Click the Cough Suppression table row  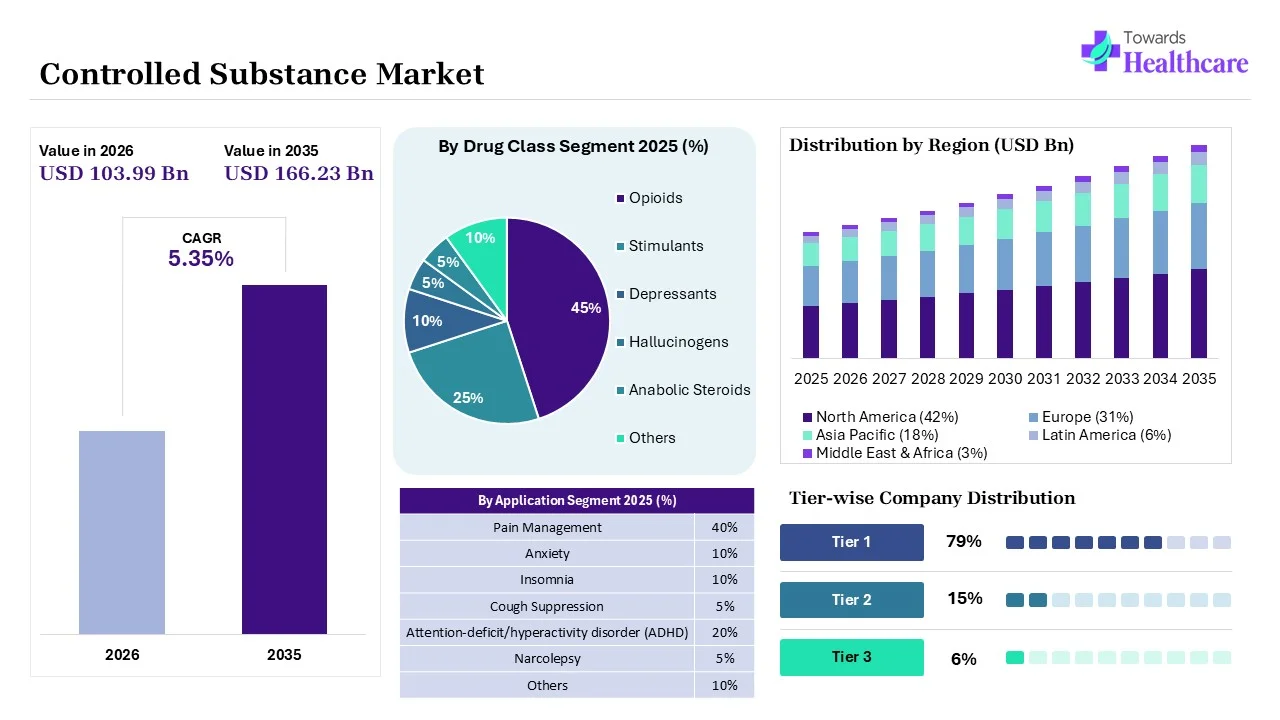coord(577,606)
